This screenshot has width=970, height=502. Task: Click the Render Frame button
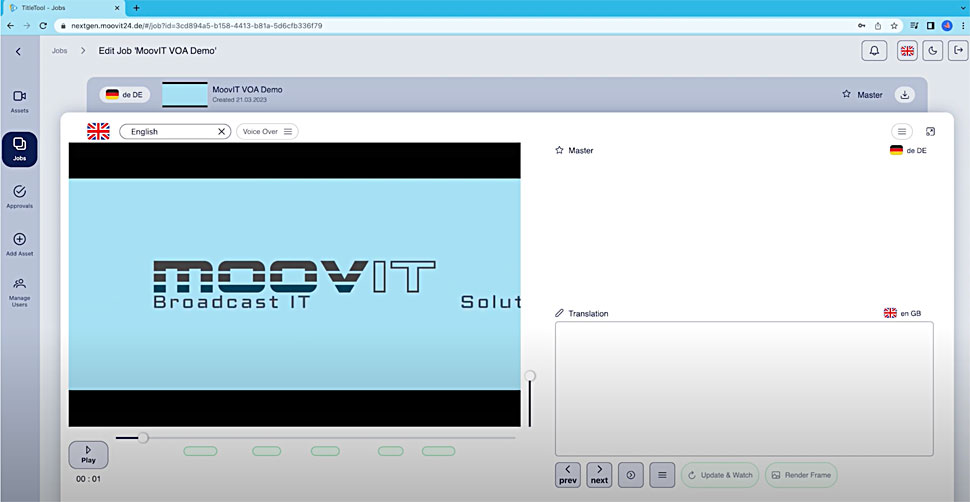pyautogui.click(x=801, y=475)
